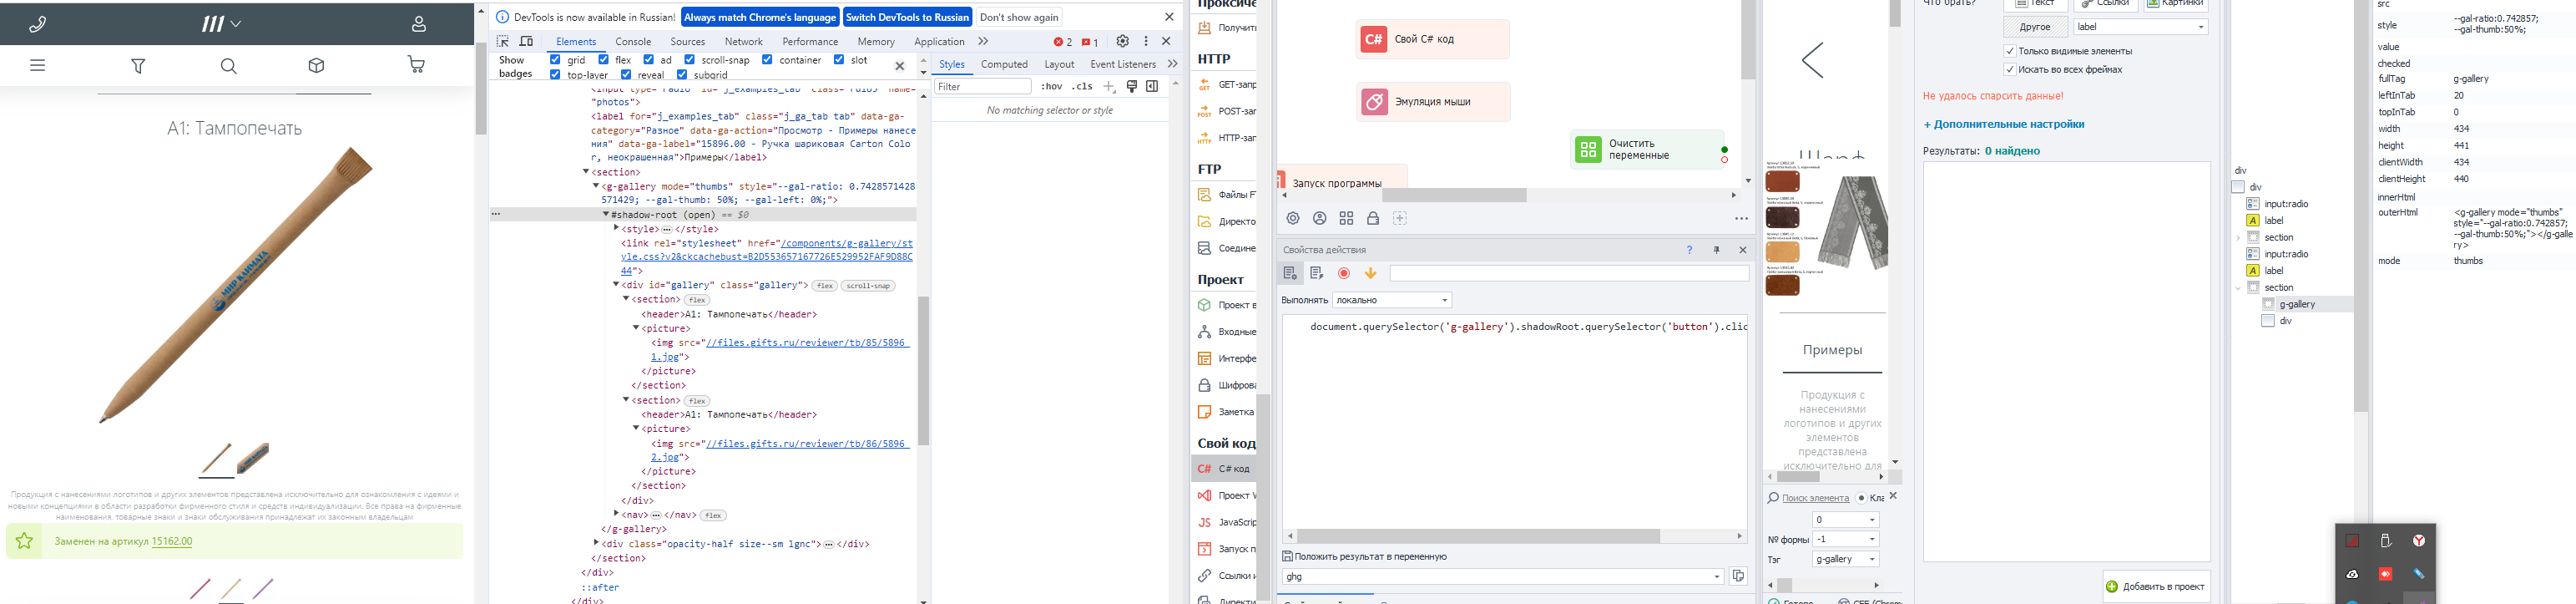Open the 'Тэг' g-gallery dropdown

(x=1845, y=559)
